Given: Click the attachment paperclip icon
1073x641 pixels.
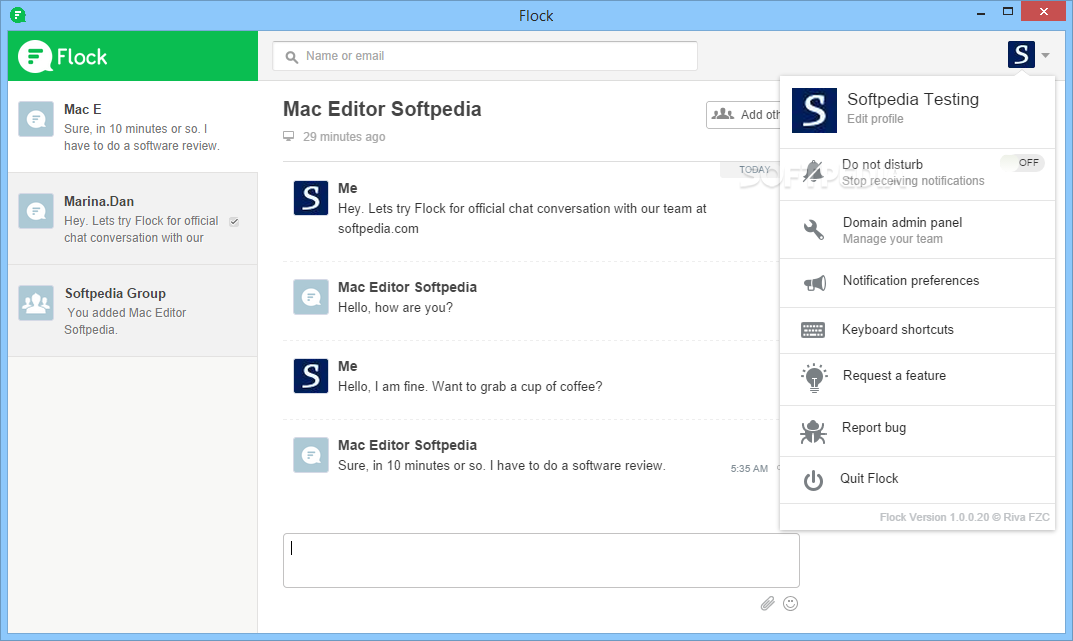Looking at the screenshot, I should point(767,603).
